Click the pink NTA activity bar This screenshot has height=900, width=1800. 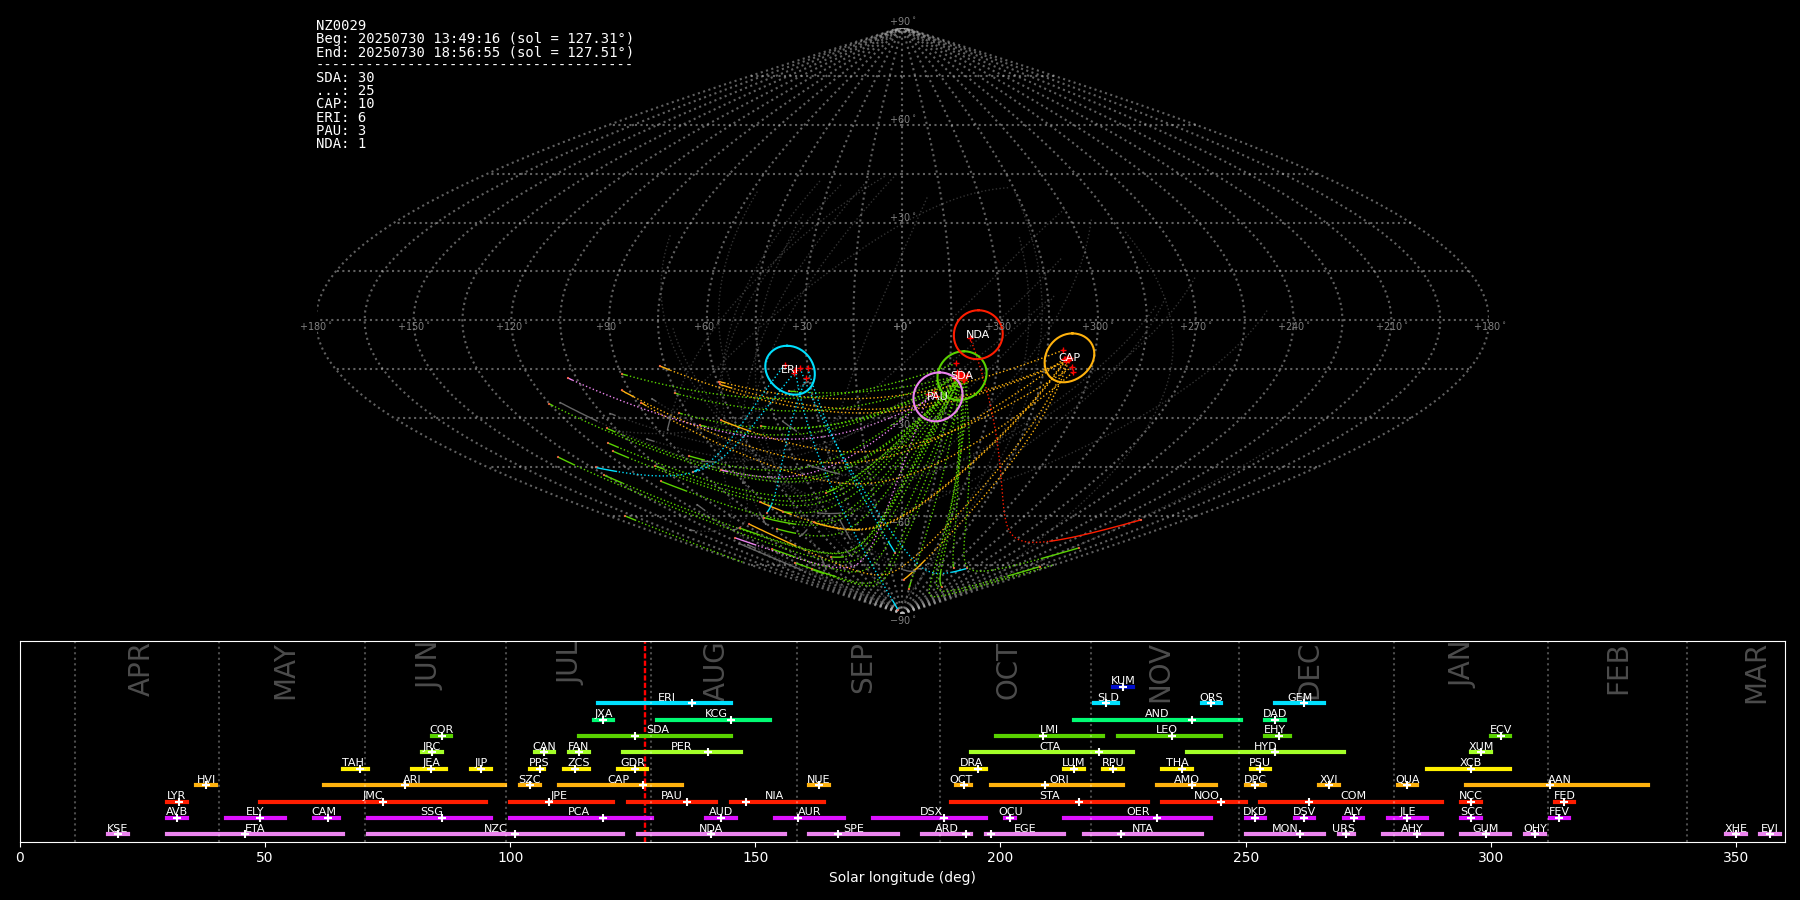click(1142, 834)
